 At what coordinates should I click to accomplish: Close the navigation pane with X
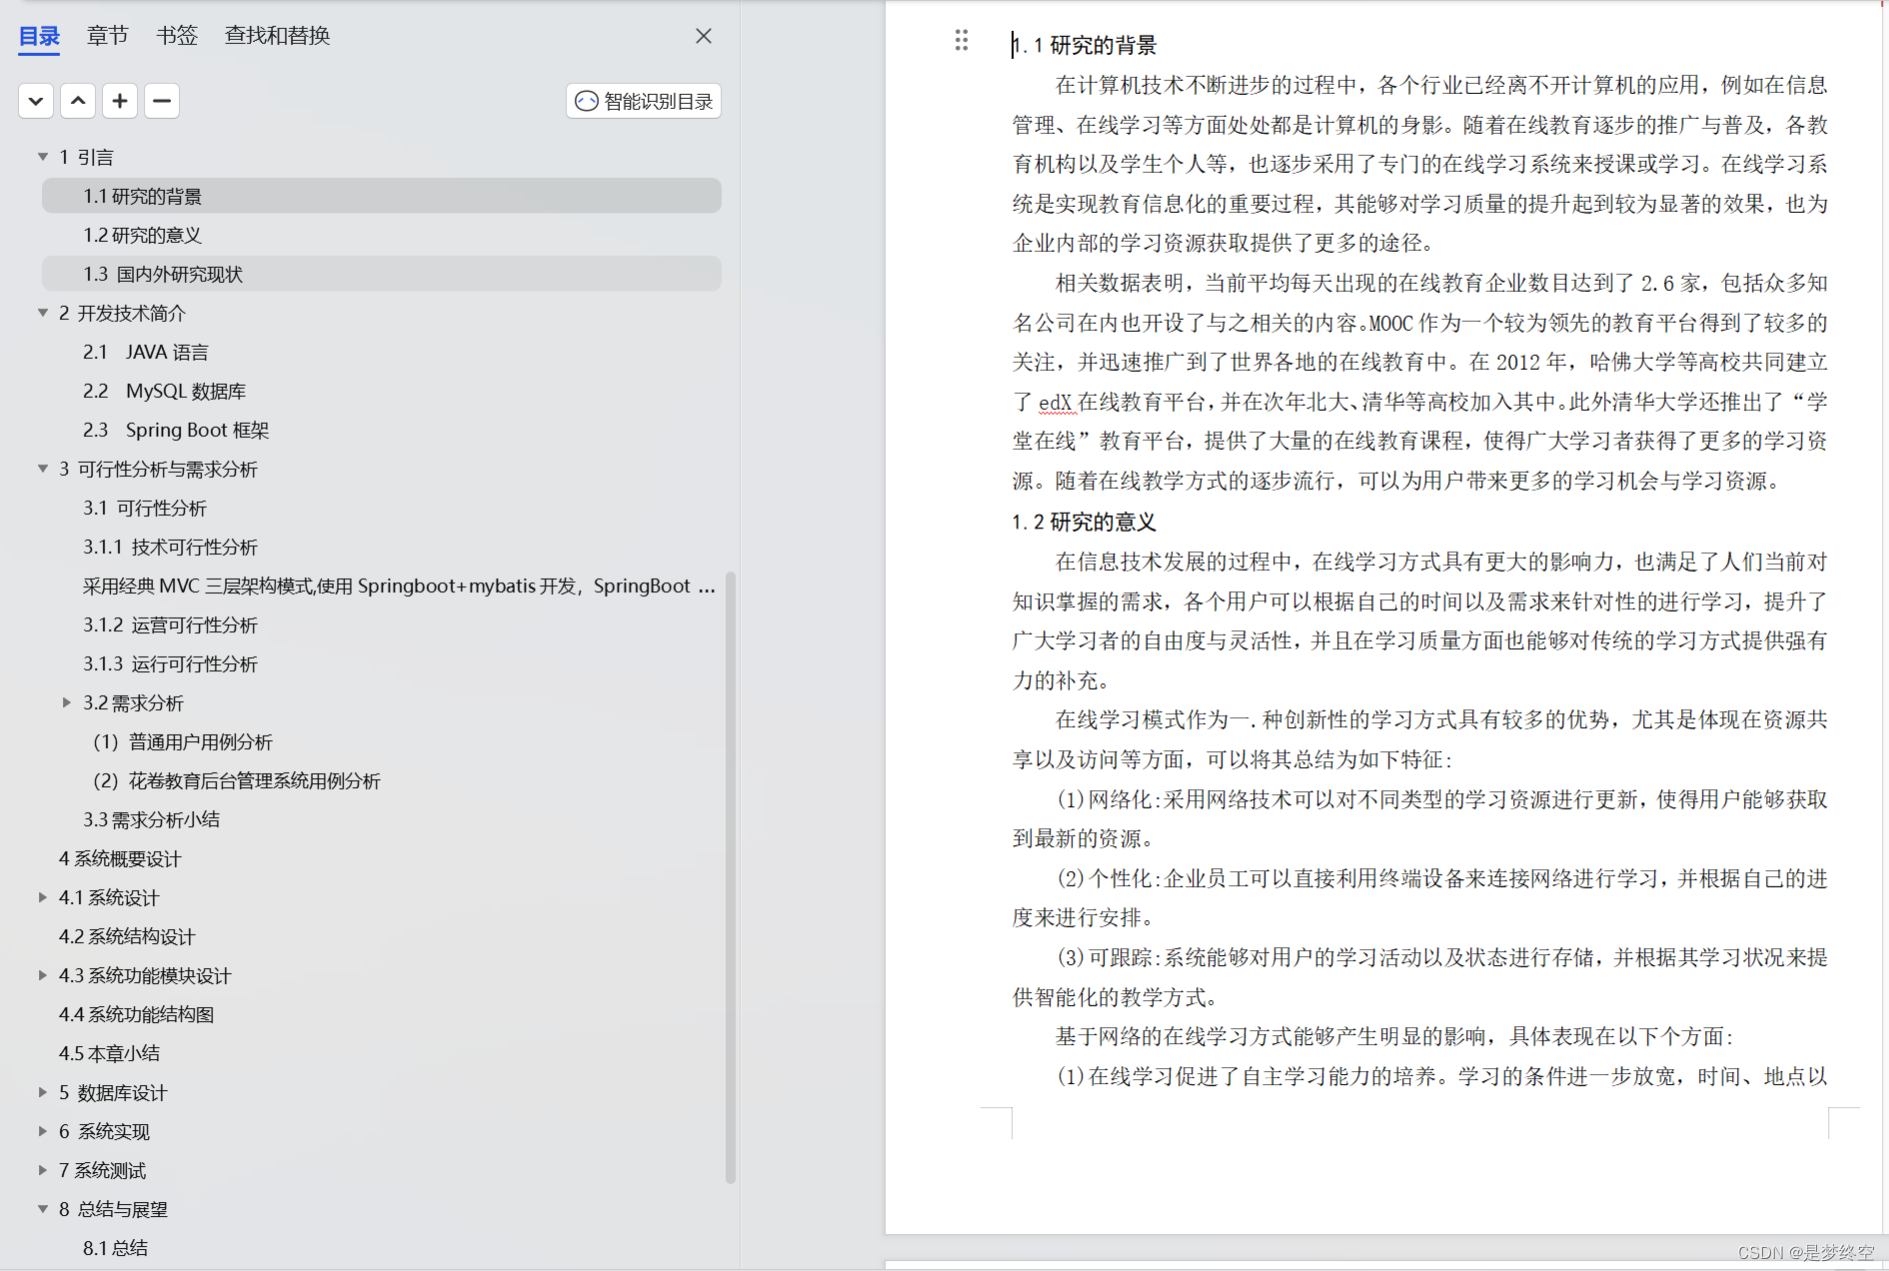click(x=704, y=36)
